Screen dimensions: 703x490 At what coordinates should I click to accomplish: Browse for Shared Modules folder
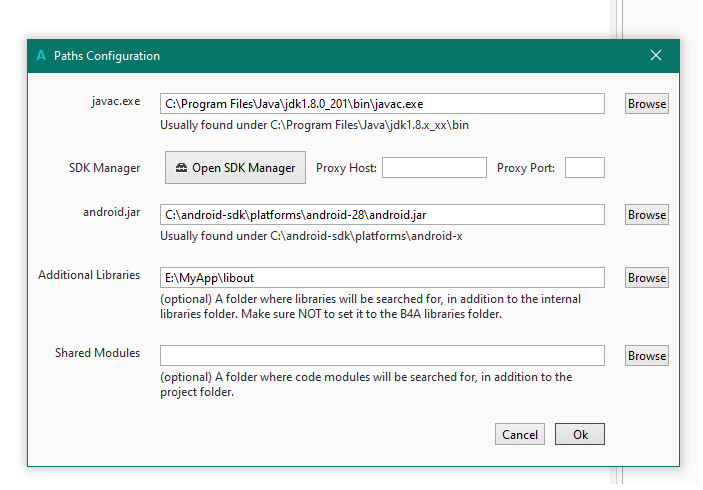[647, 355]
